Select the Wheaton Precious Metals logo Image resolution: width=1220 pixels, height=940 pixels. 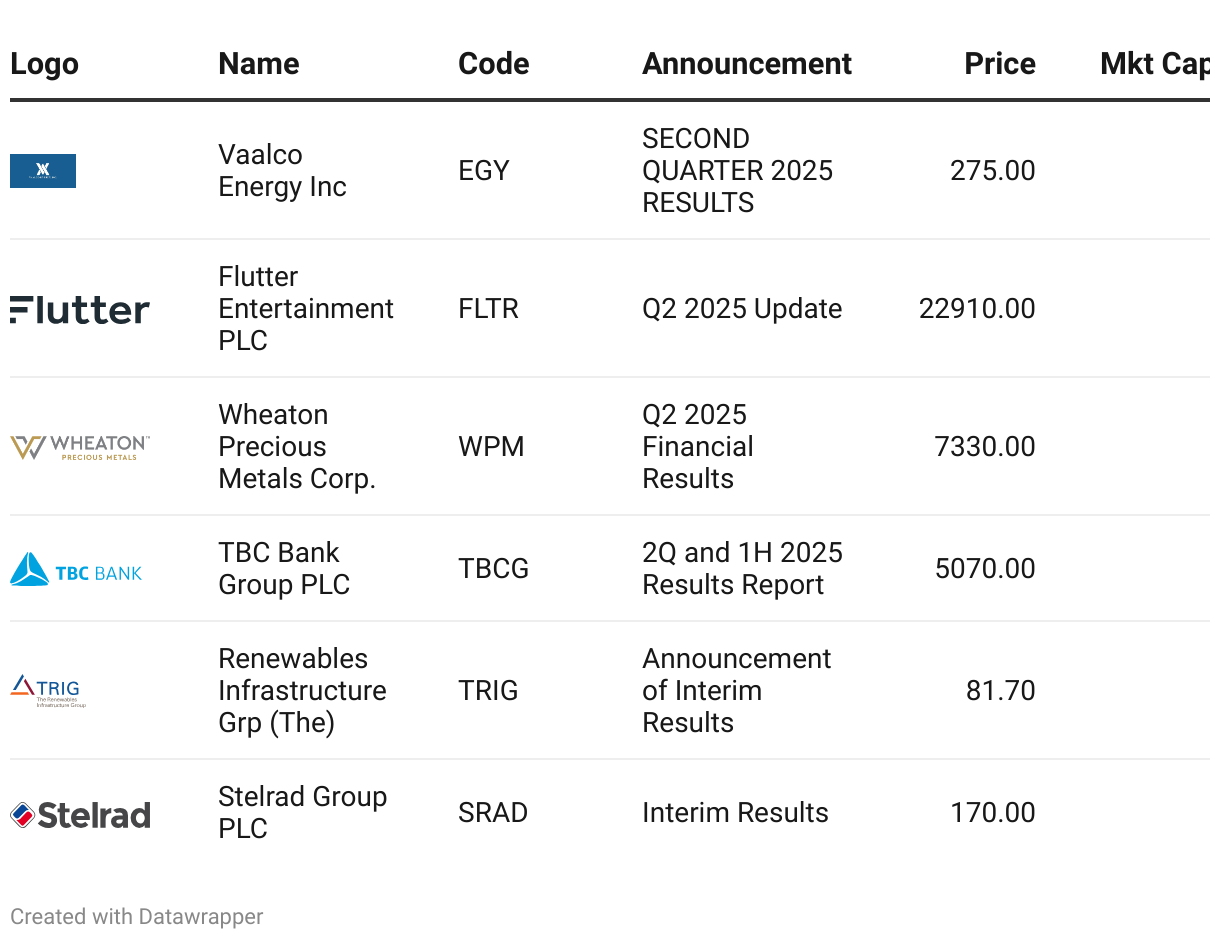click(80, 447)
